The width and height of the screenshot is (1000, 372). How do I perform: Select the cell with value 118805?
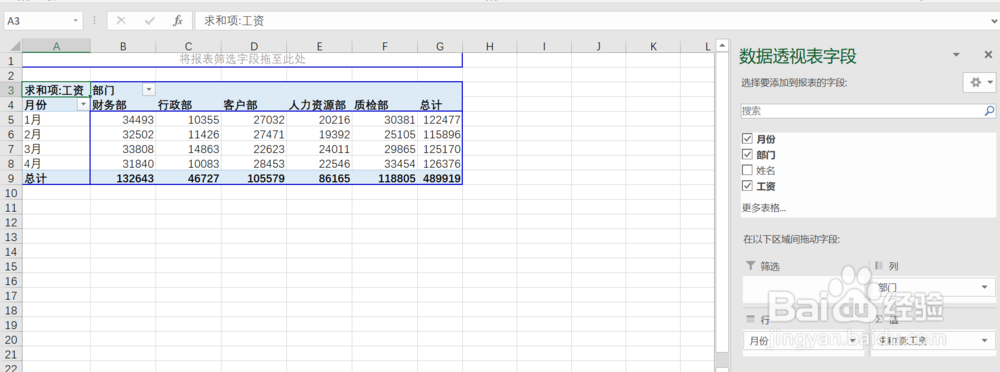click(385, 179)
